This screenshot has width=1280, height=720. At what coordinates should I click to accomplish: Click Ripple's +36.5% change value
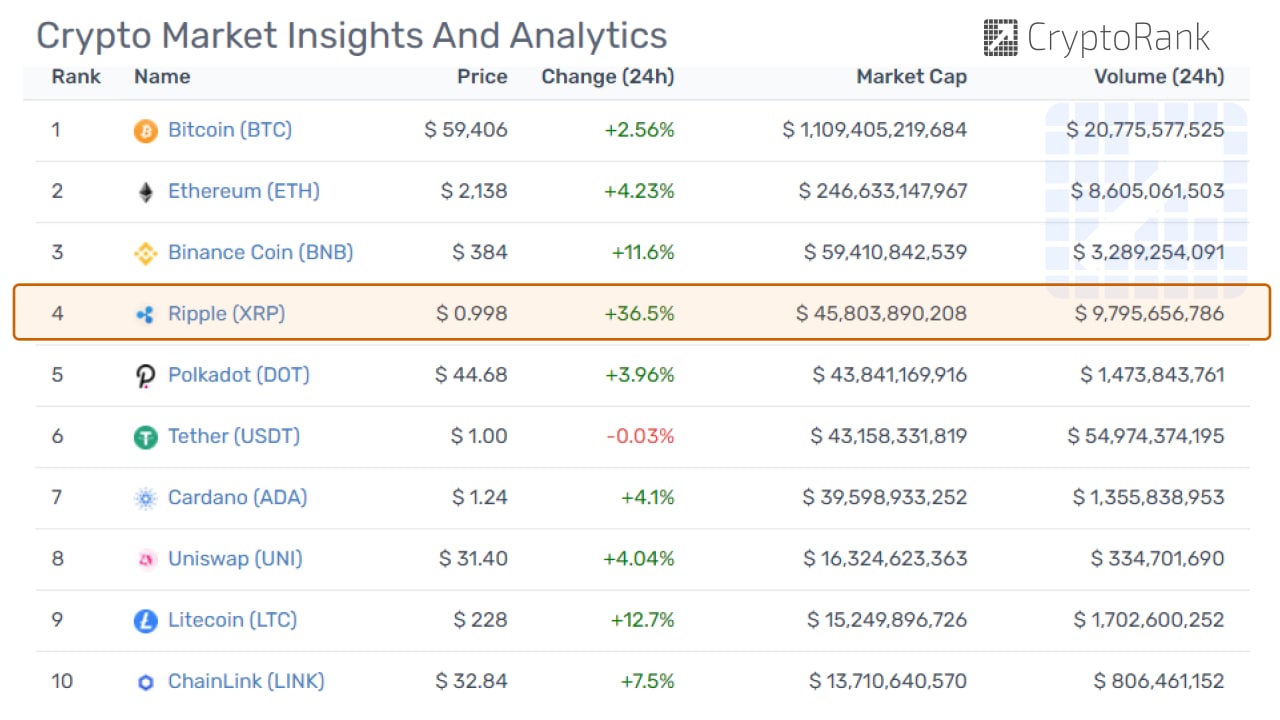(640, 314)
